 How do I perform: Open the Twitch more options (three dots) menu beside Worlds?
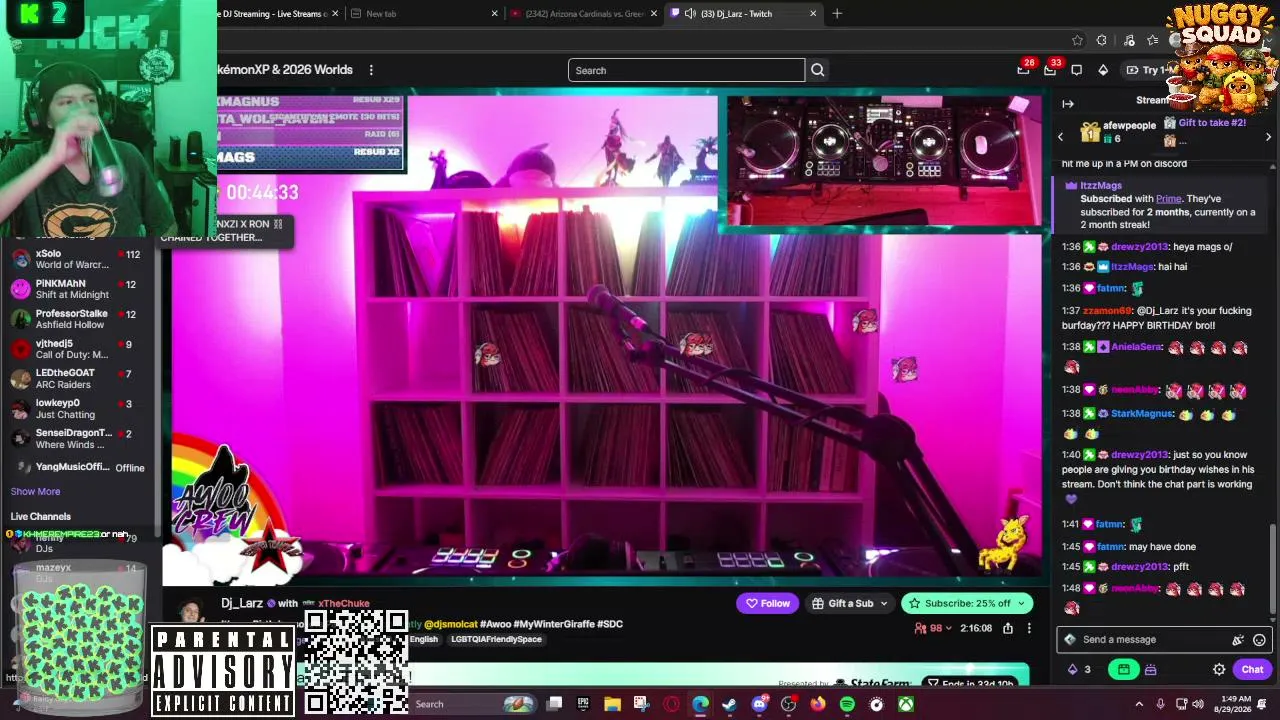(371, 70)
